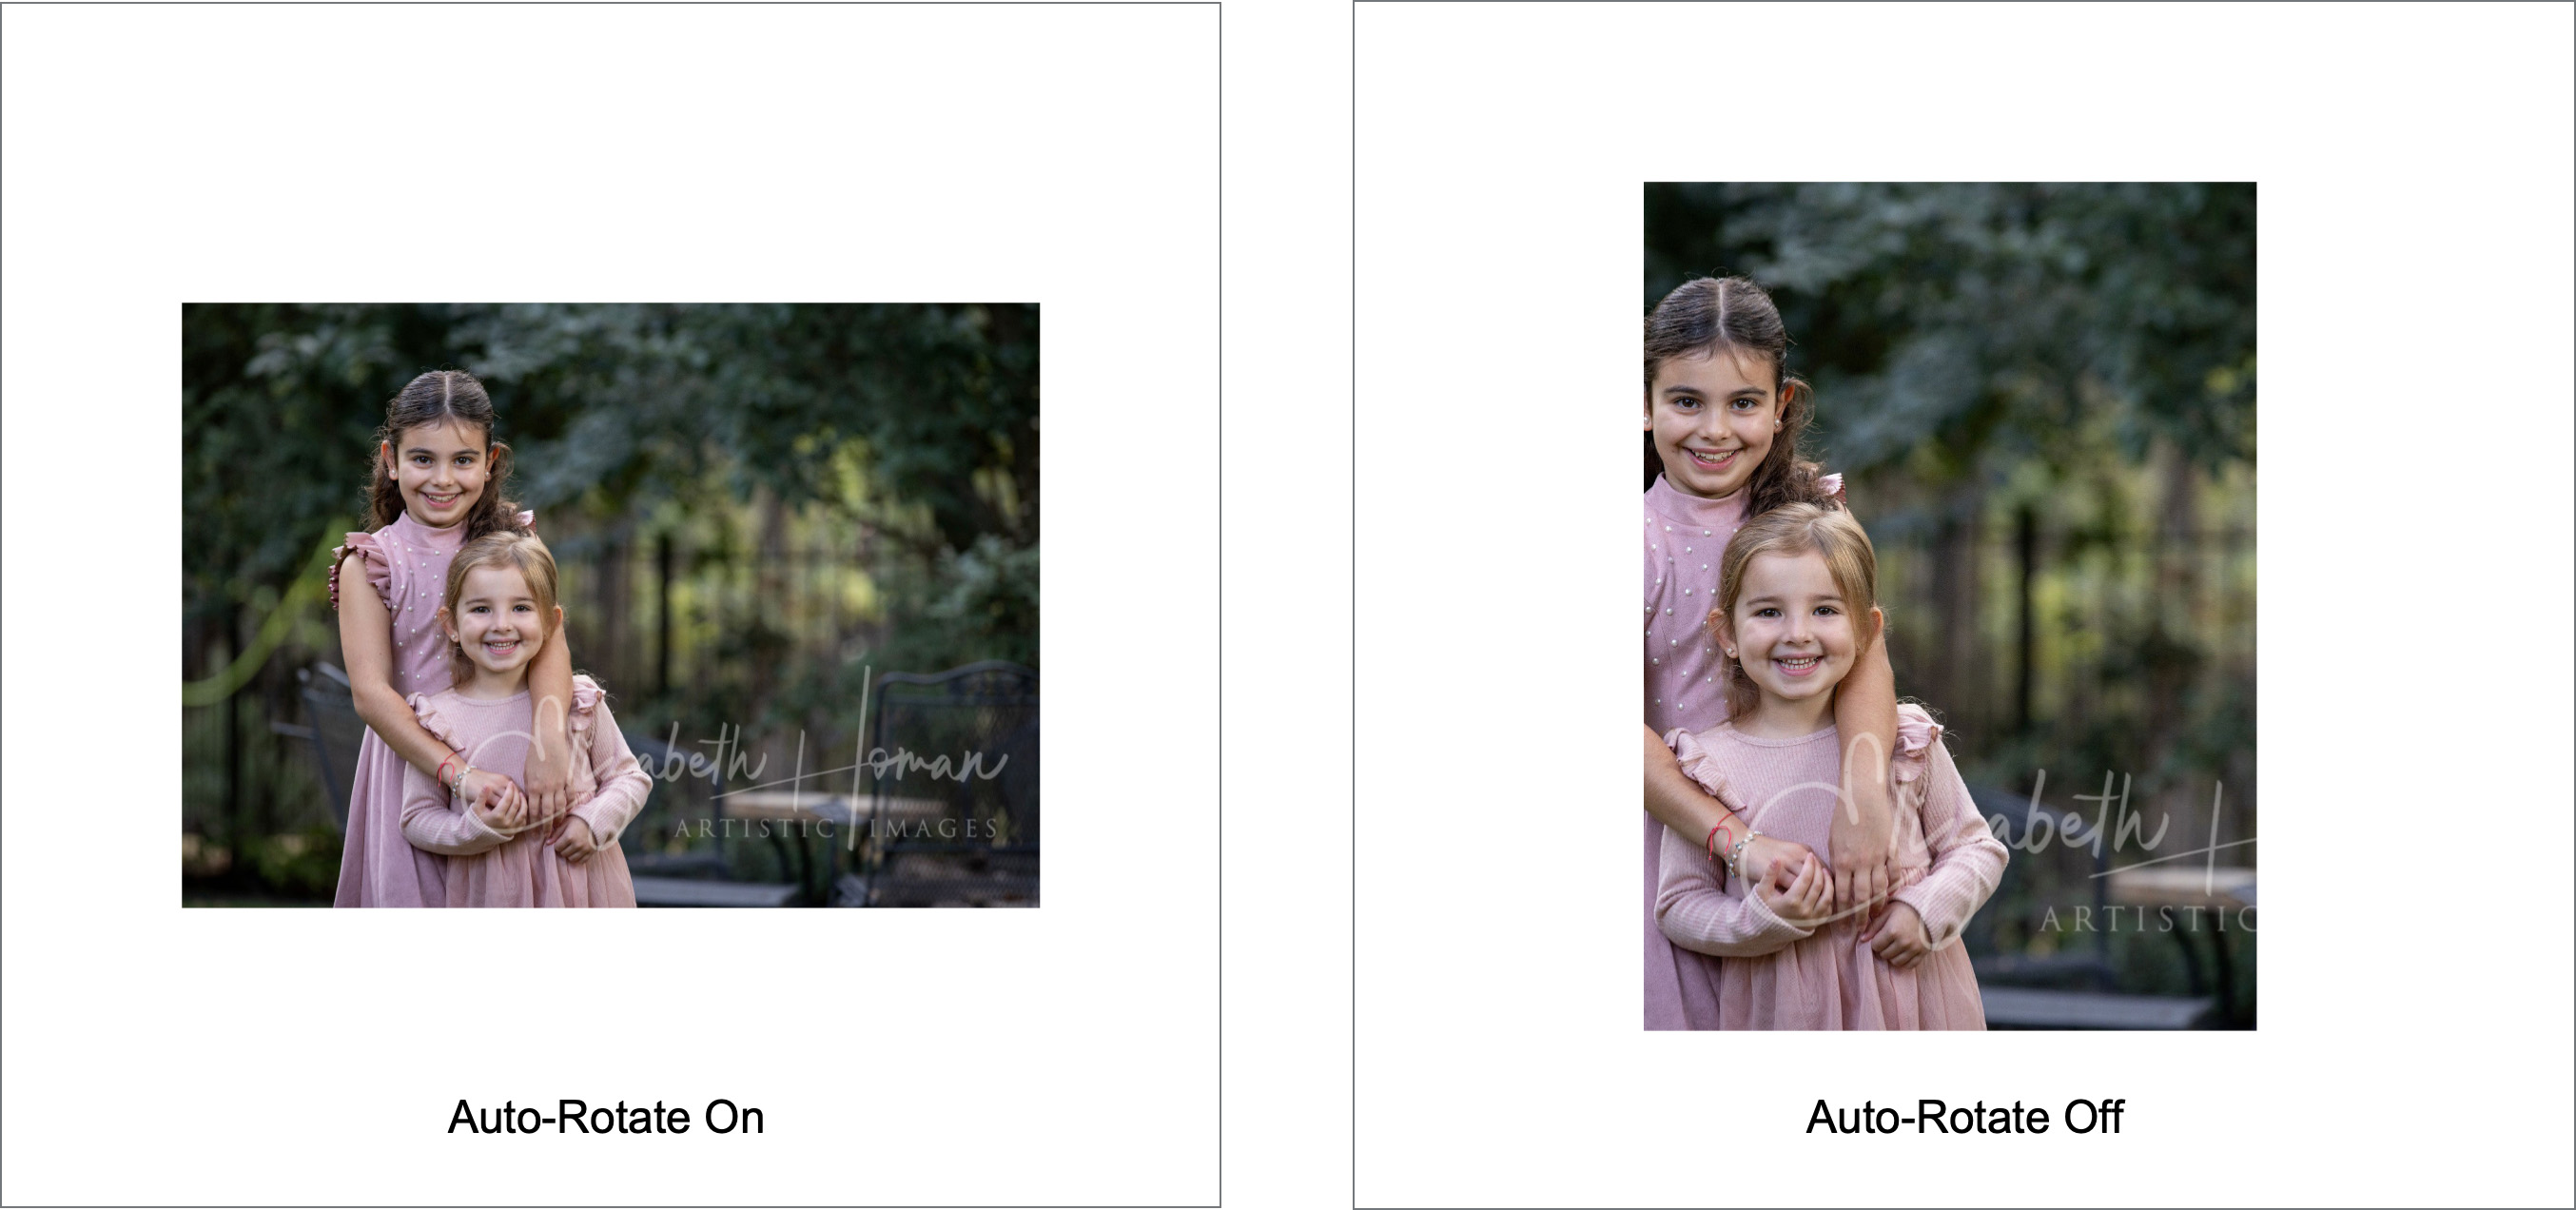The image size is (2576, 1210).
Task: Select the landscape photo above Auto-Rotate On
Action: [610, 605]
